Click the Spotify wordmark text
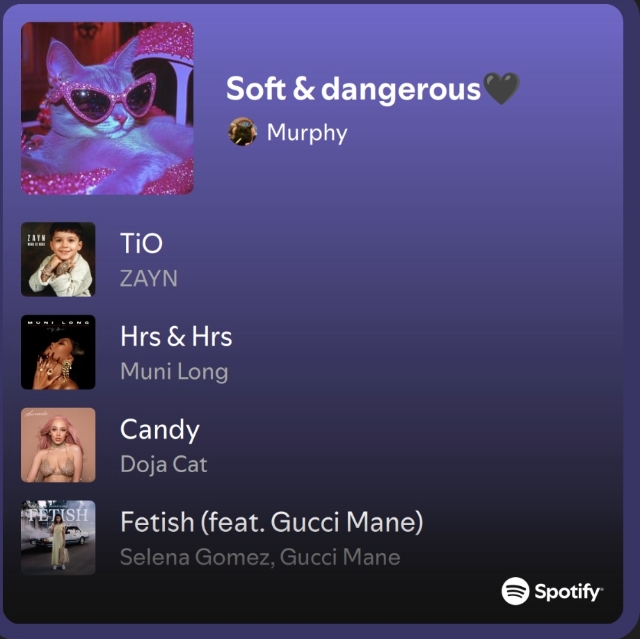640x639 pixels. tap(569, 592)
